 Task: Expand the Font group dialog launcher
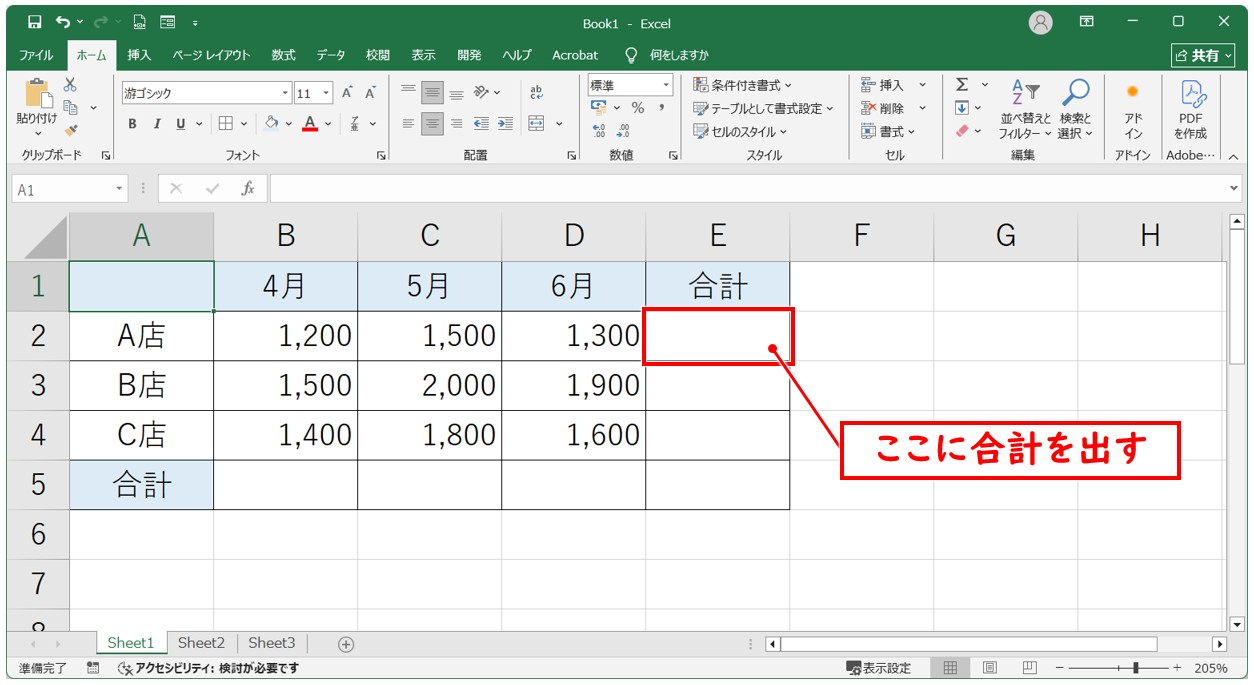pyautogui.click(x=380, y=156)
